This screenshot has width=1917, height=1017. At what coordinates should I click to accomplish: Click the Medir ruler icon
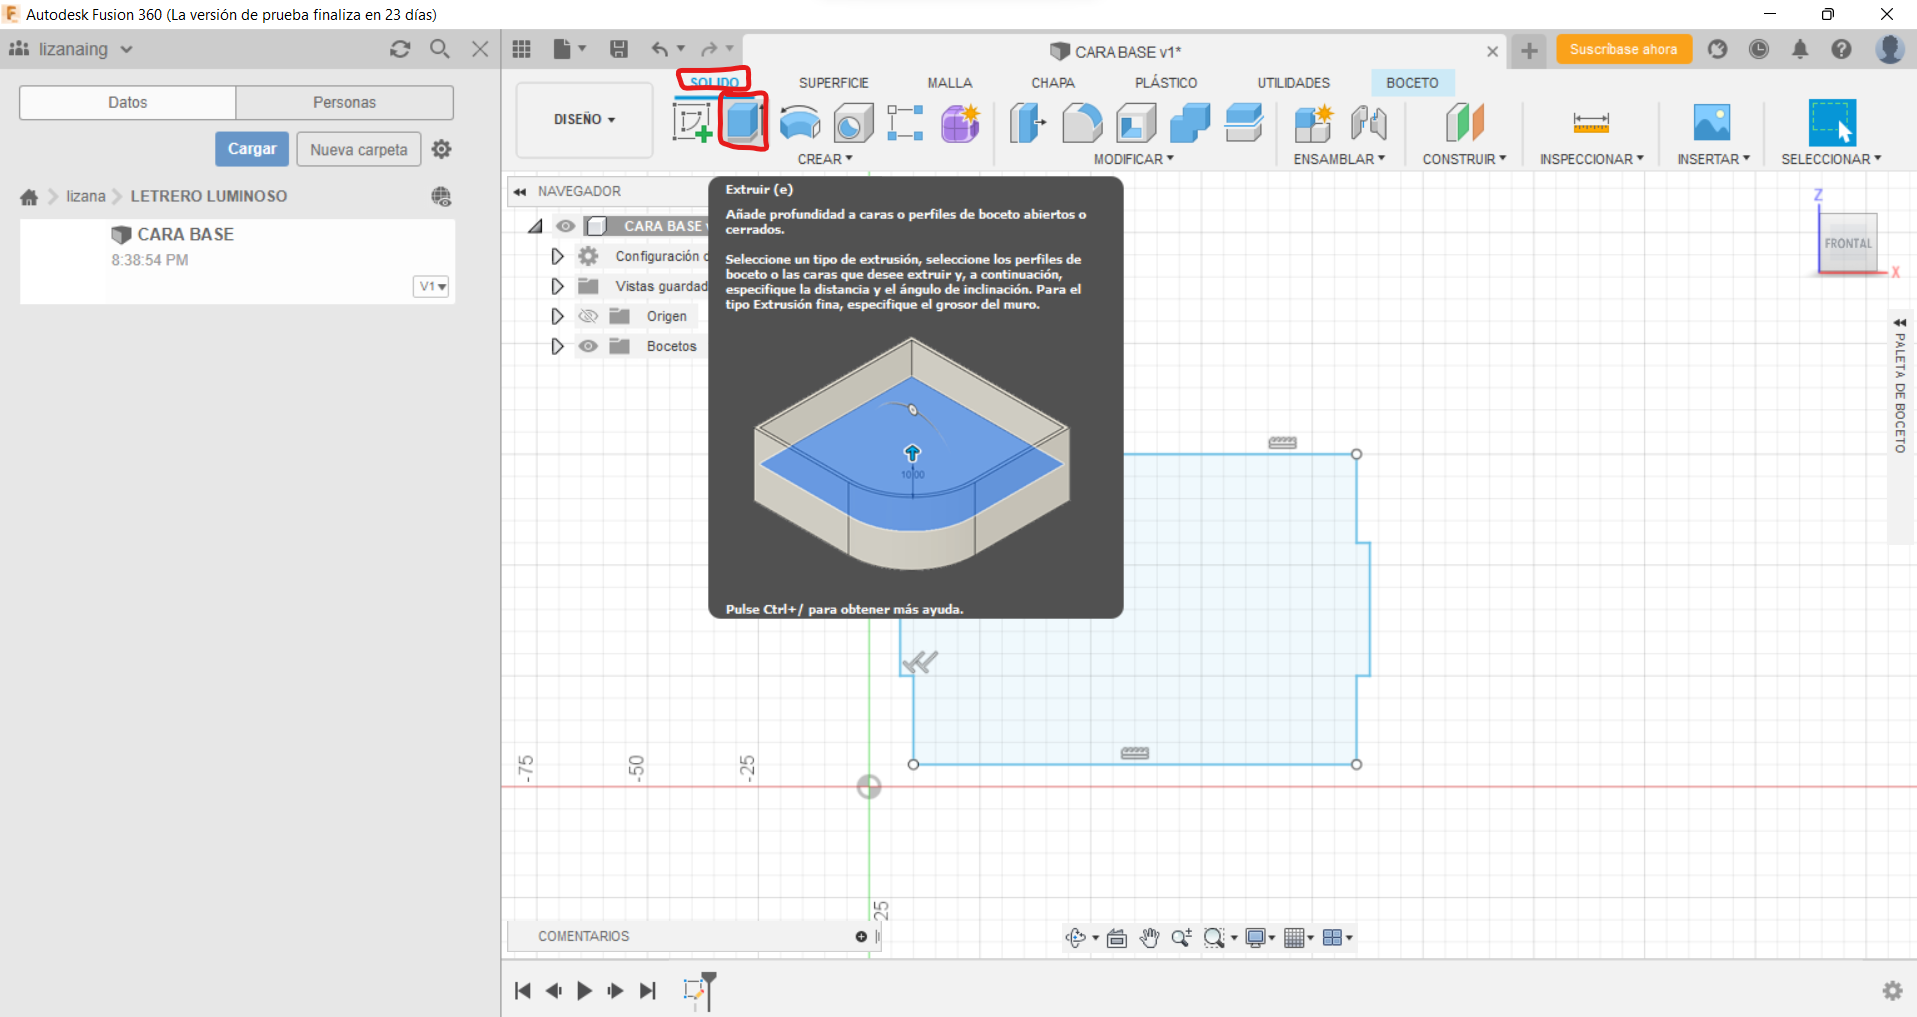click(x=1590, y=122)
